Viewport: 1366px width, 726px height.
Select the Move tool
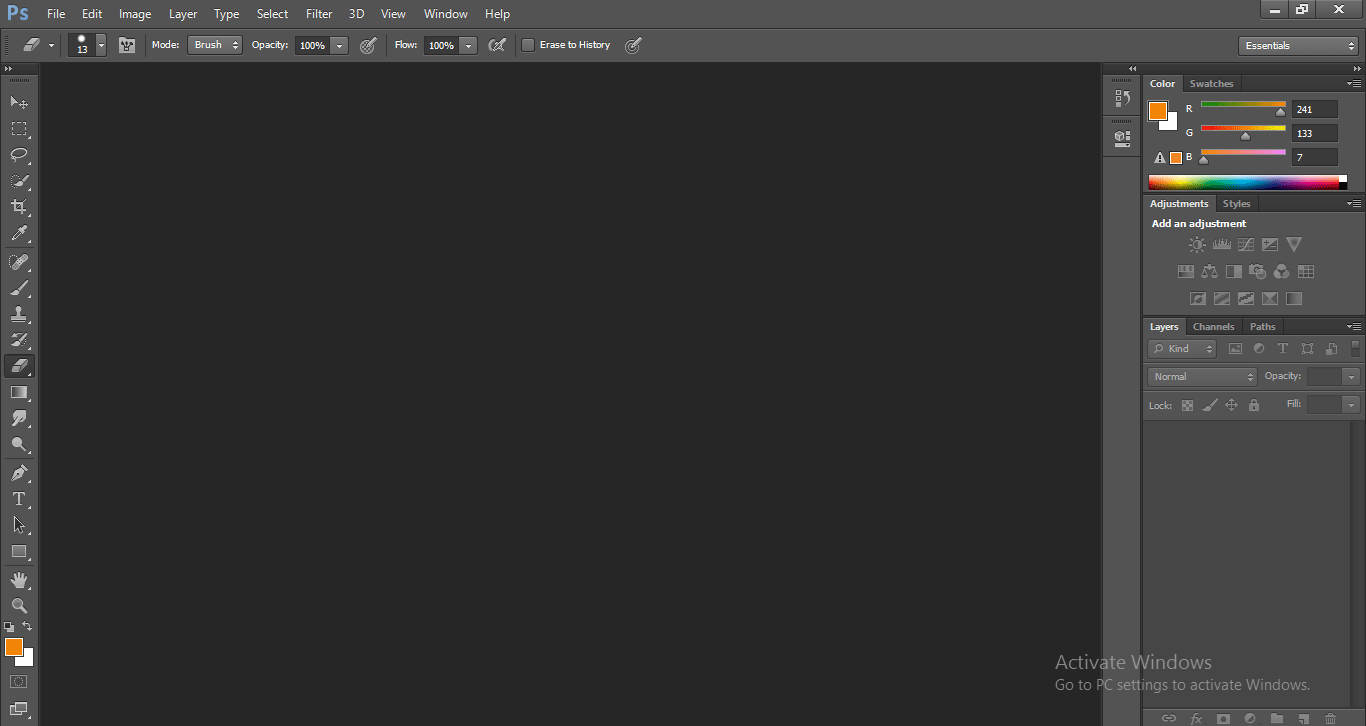pos(19,102)
